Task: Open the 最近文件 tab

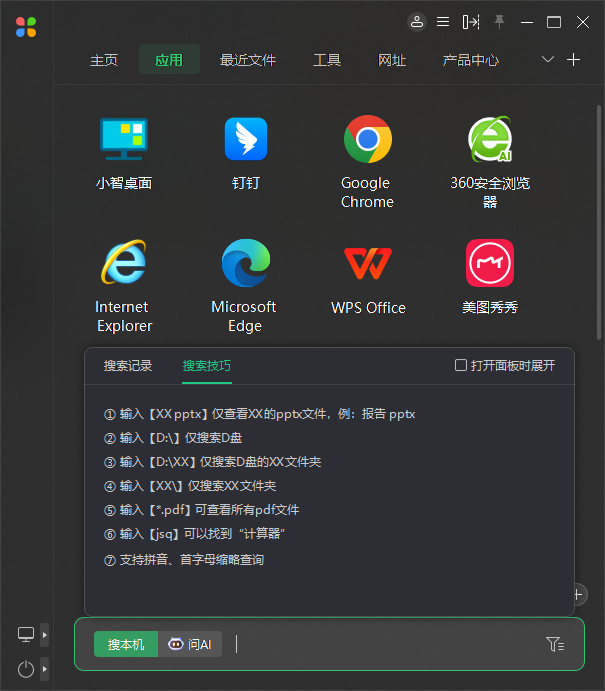Action: pyautogui.click(x=248, y=59)
